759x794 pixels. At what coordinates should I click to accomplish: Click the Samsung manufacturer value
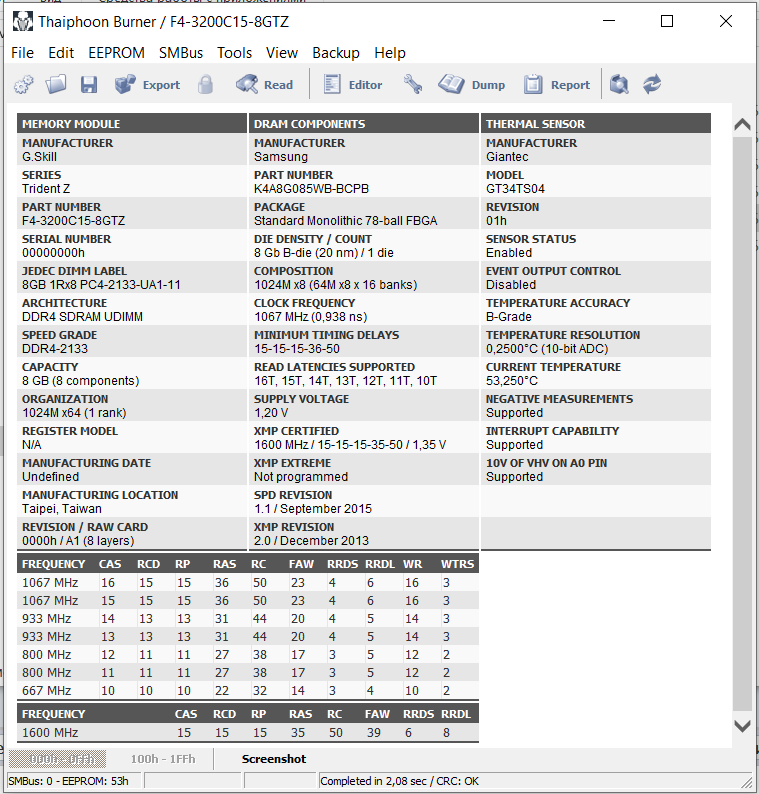(x=281, y=157)
